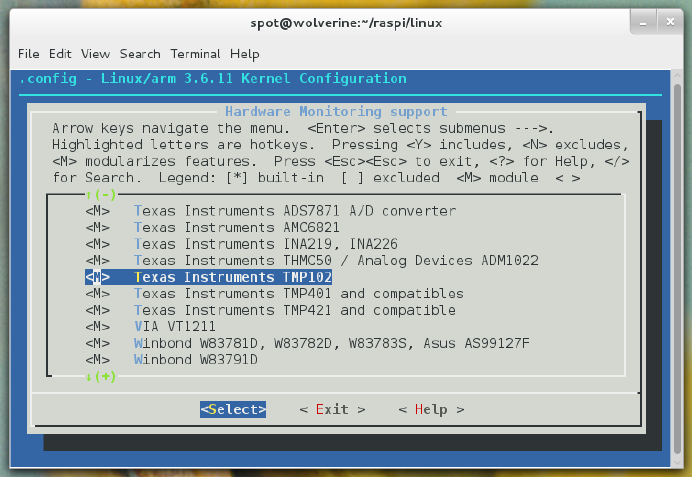Toggle <M> for Texas Instruments AMC6821
The width and height of the screenshot is (692, 477).
(98, 228)
